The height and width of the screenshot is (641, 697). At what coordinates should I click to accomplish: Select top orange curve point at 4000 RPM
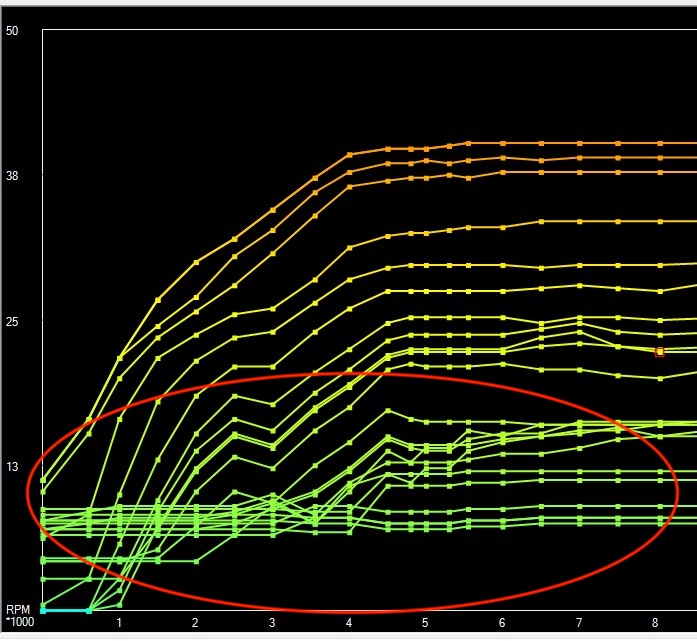click(x=349, y=155)
